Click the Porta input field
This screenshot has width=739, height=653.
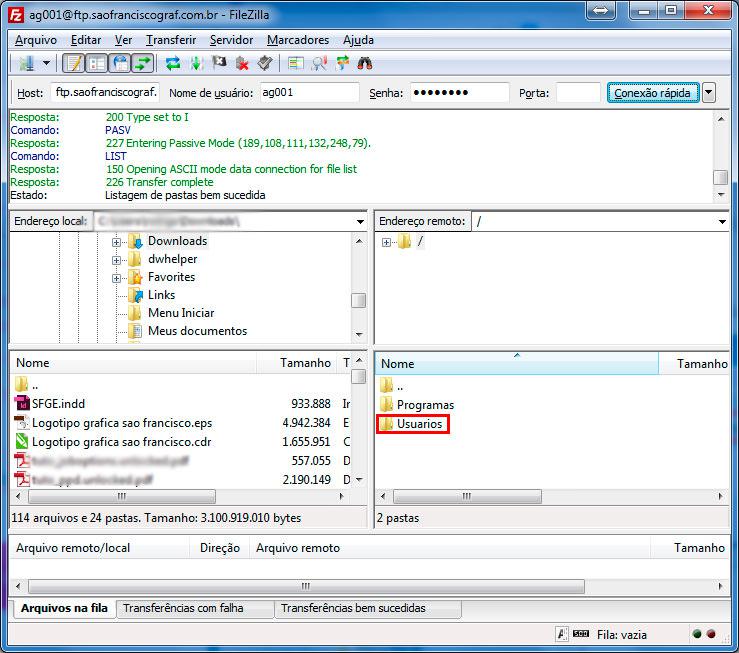578,92
